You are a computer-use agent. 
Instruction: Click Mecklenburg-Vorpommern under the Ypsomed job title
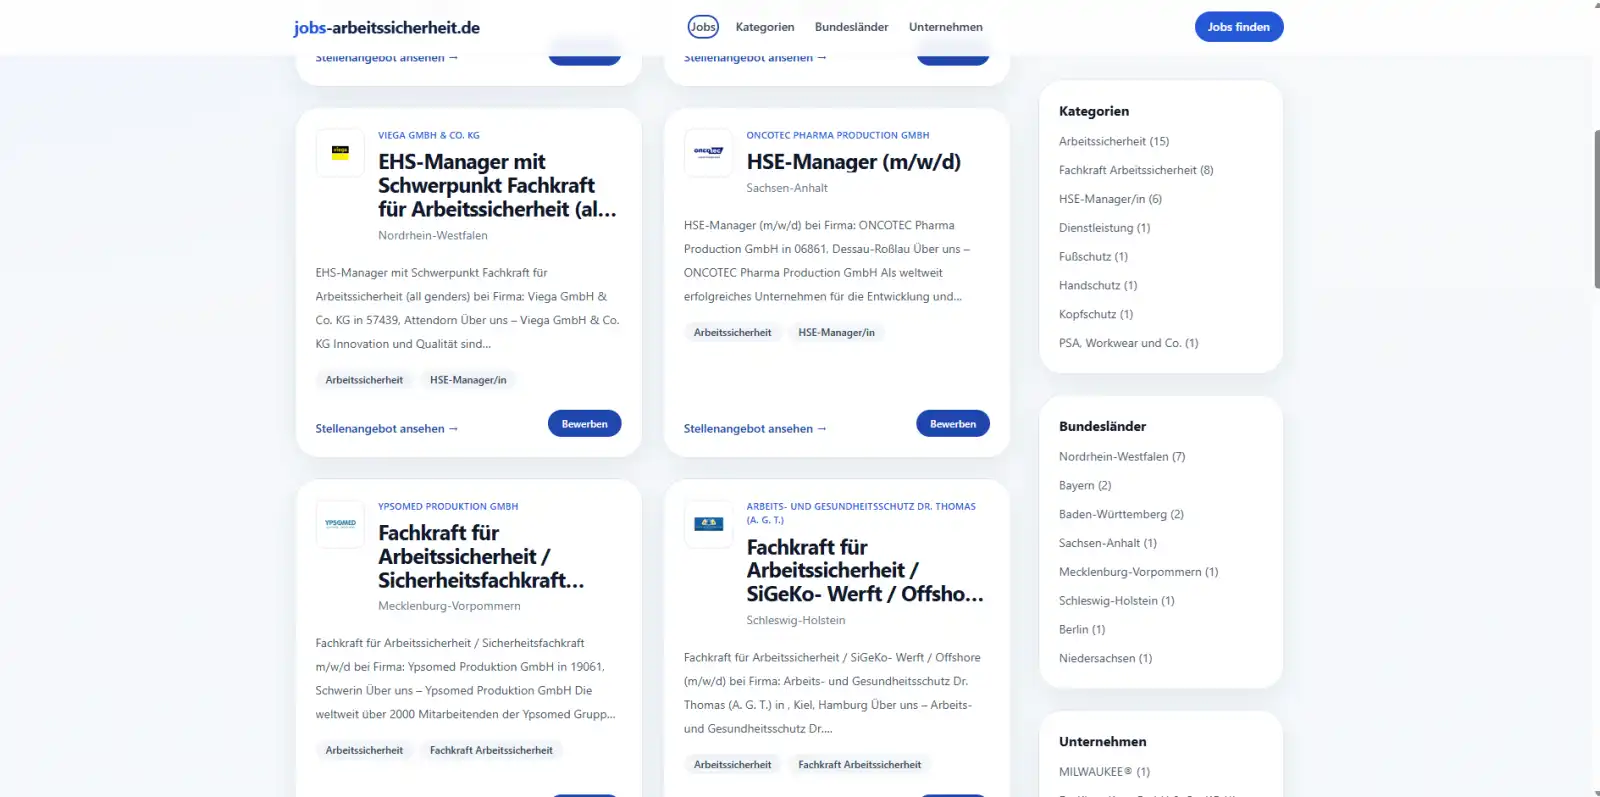(x=449, y=606)
